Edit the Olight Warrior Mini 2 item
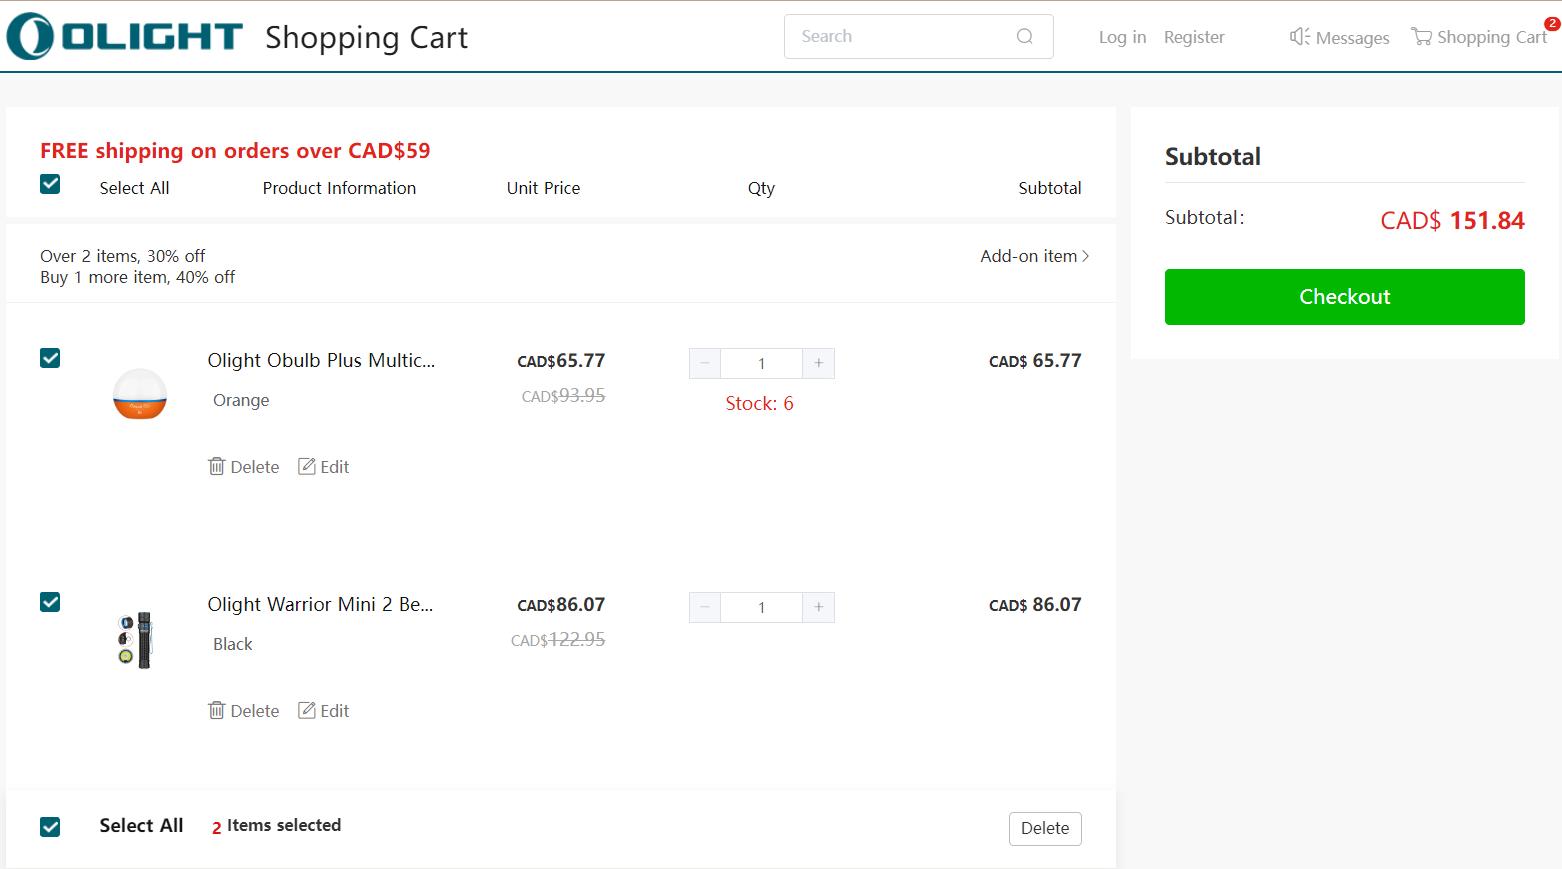The width and height of the screenshot is (1562, 869). 324,711
